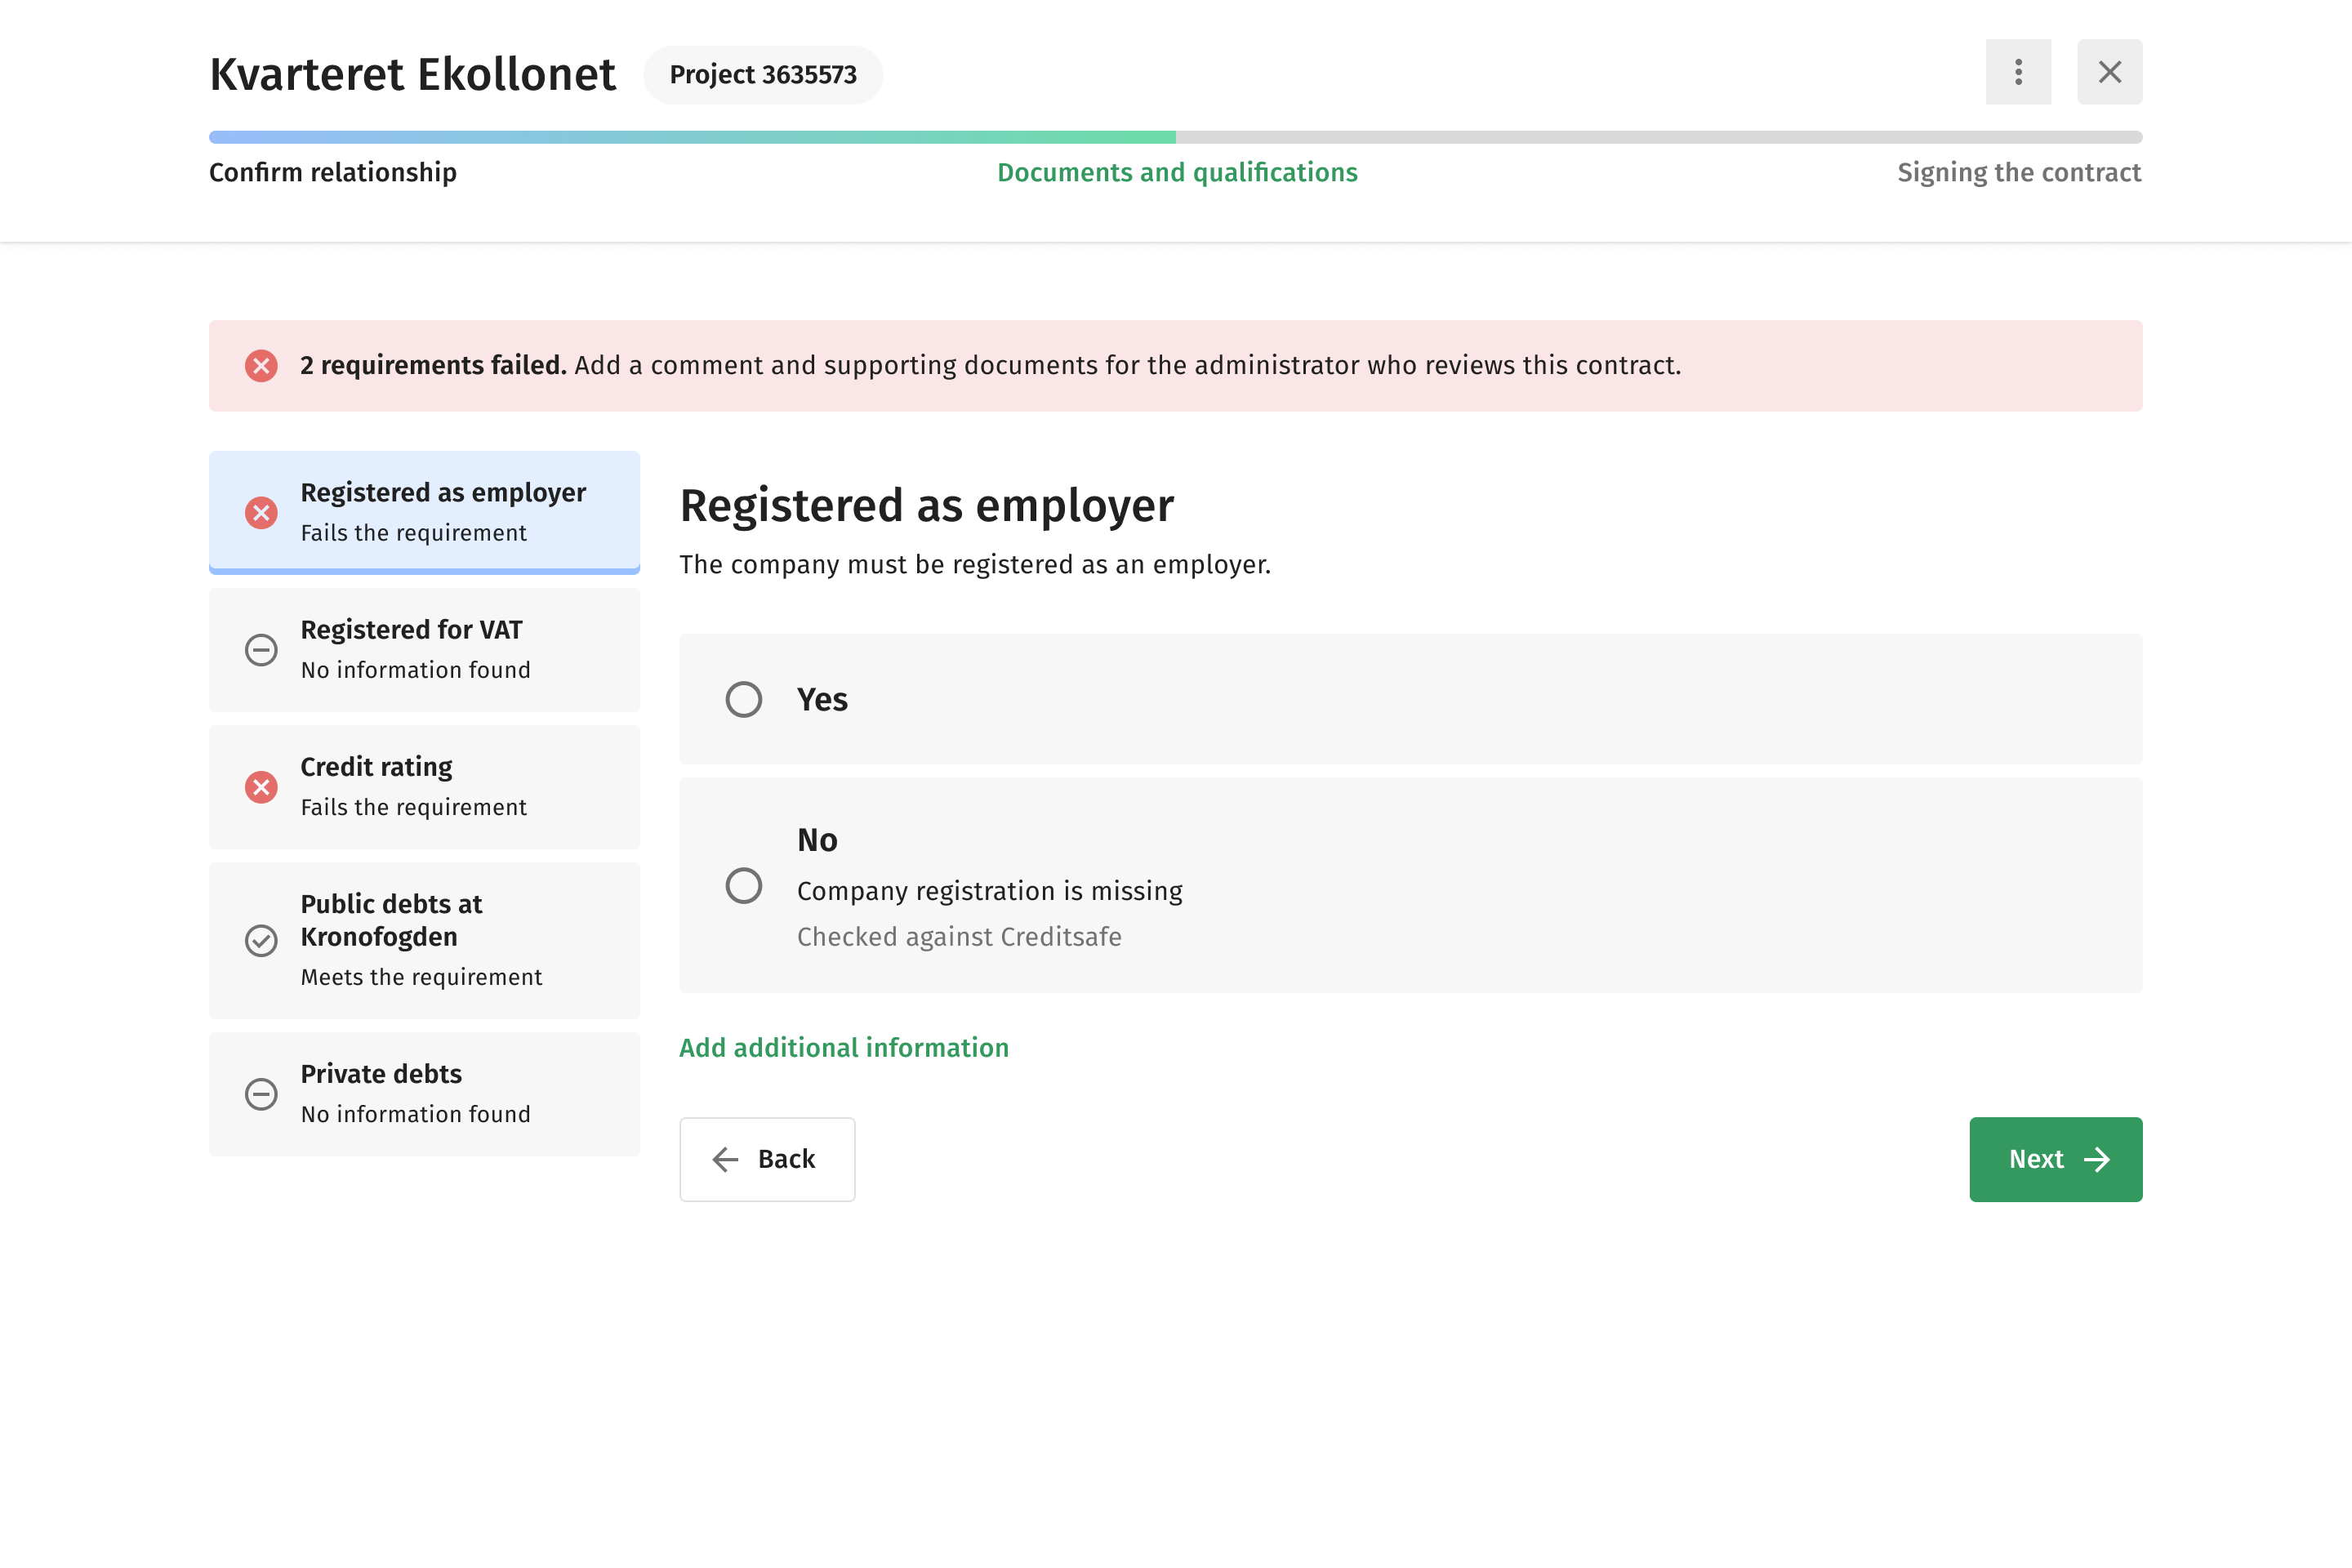The height and width of the screenshot is (1568, 2352).
Task: Open the three-dot more options menu
Action: pyautogui.click(x=2018, y=72)
